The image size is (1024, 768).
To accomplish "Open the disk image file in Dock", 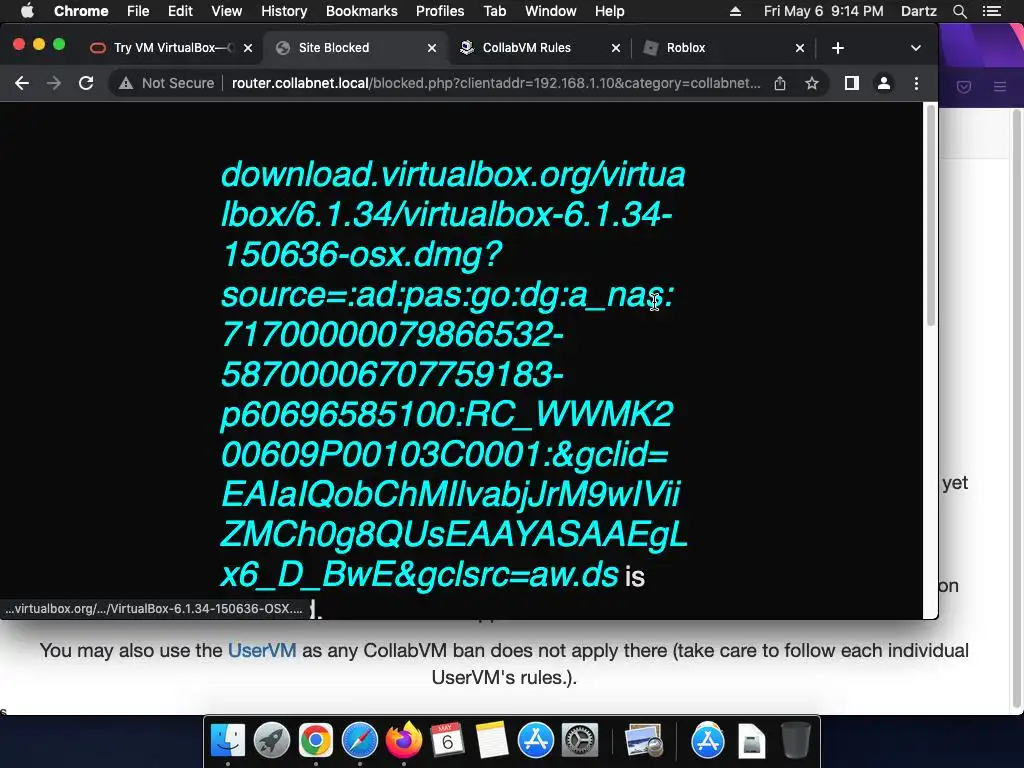I will [752, 741].
